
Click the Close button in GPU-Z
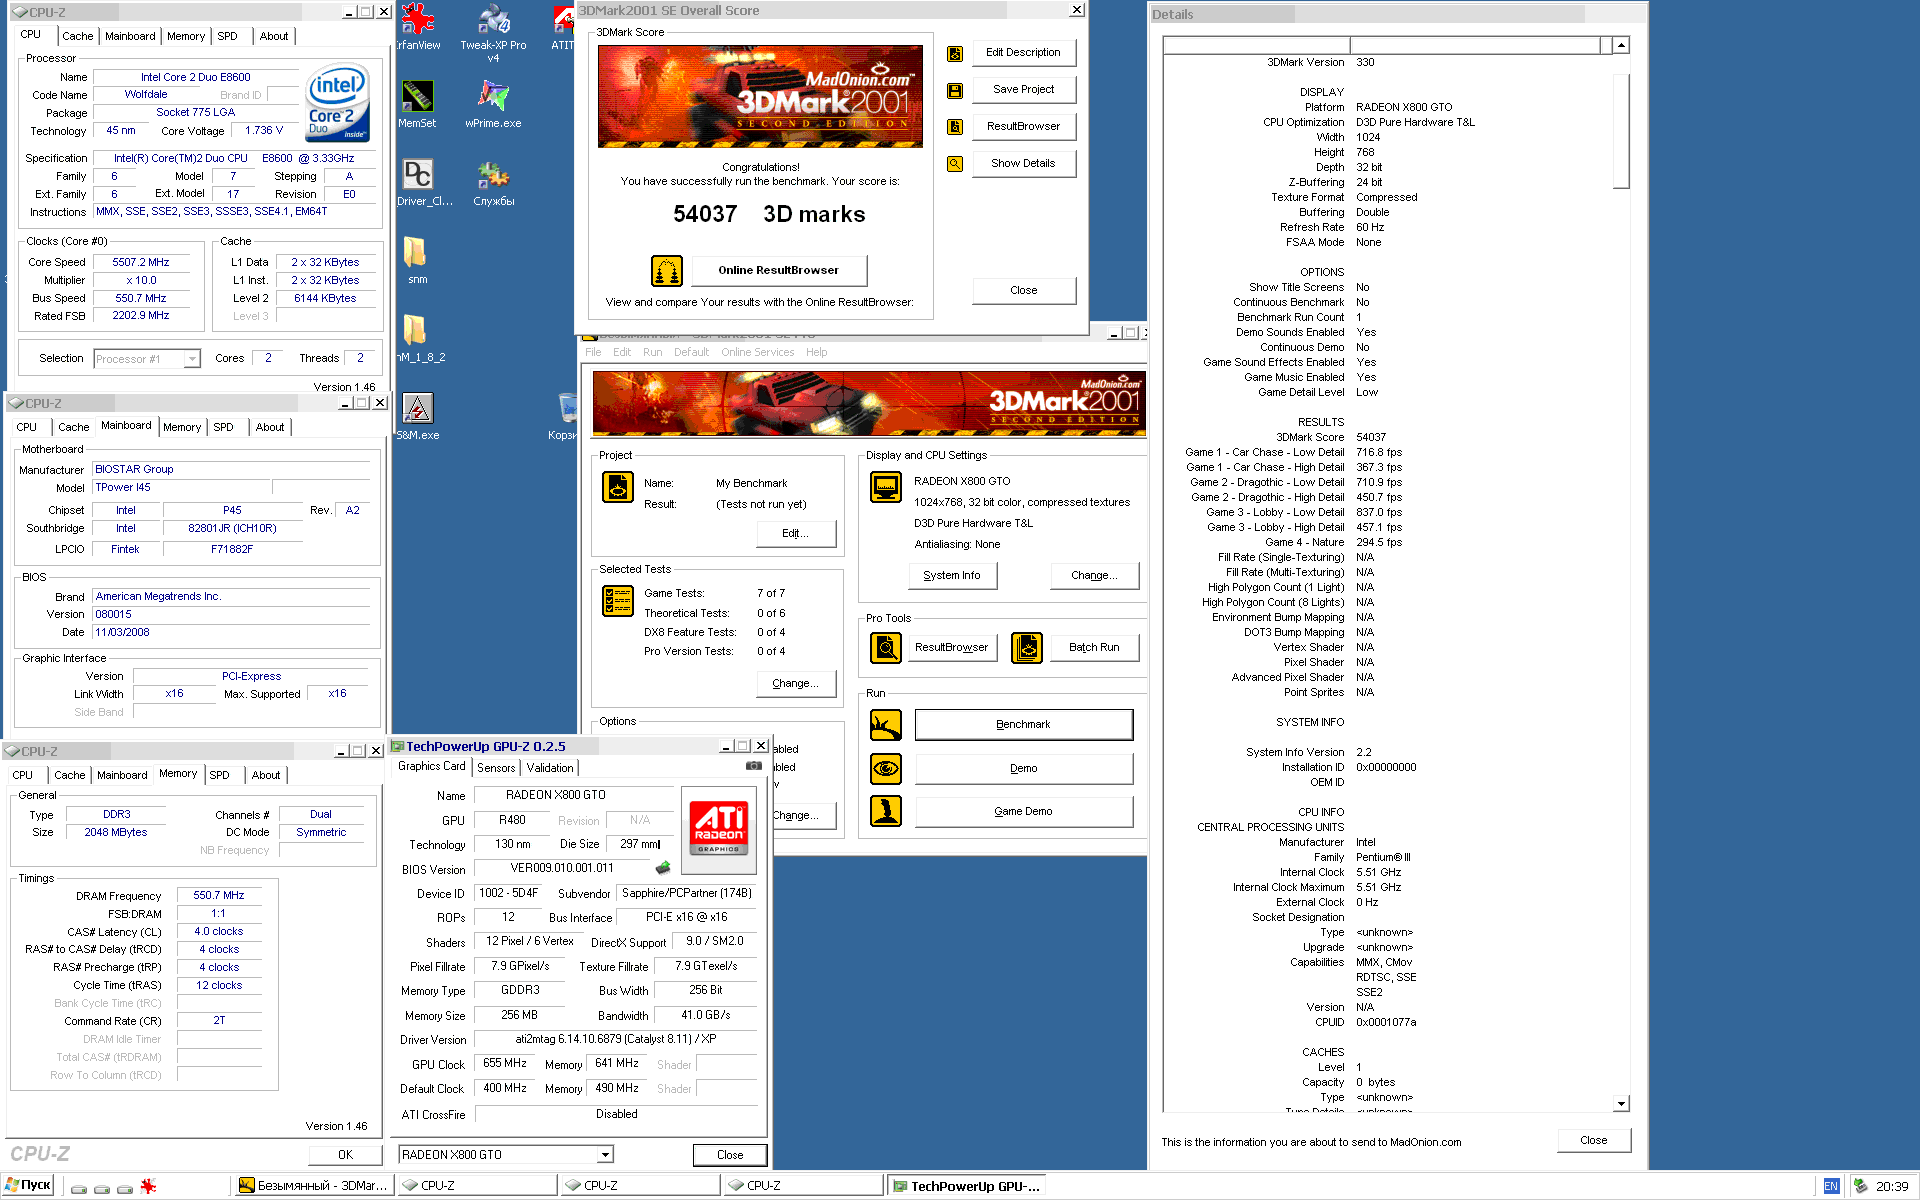click(x=730, y=1155)
